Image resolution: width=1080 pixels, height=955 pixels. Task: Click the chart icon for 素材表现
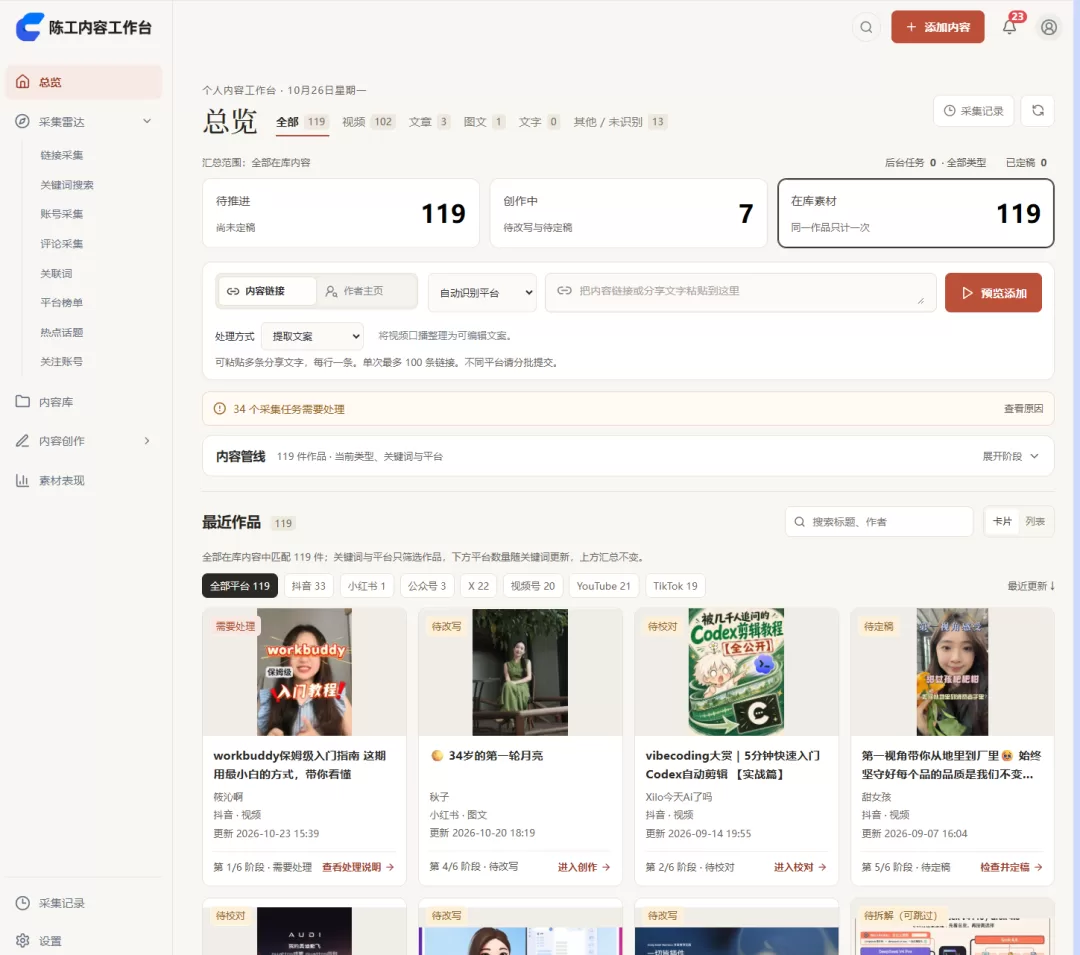pyautogui.click(x=23, y=481)
